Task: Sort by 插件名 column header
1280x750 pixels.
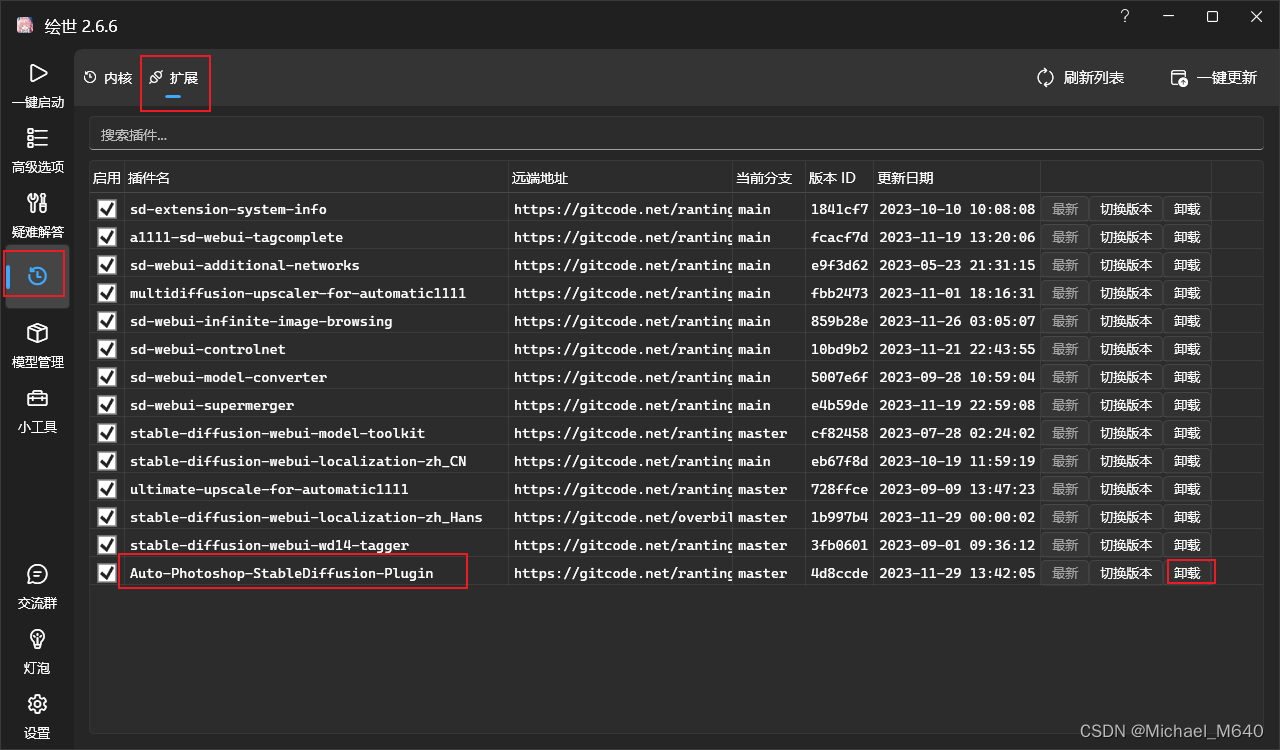Action: click(316, 178)
